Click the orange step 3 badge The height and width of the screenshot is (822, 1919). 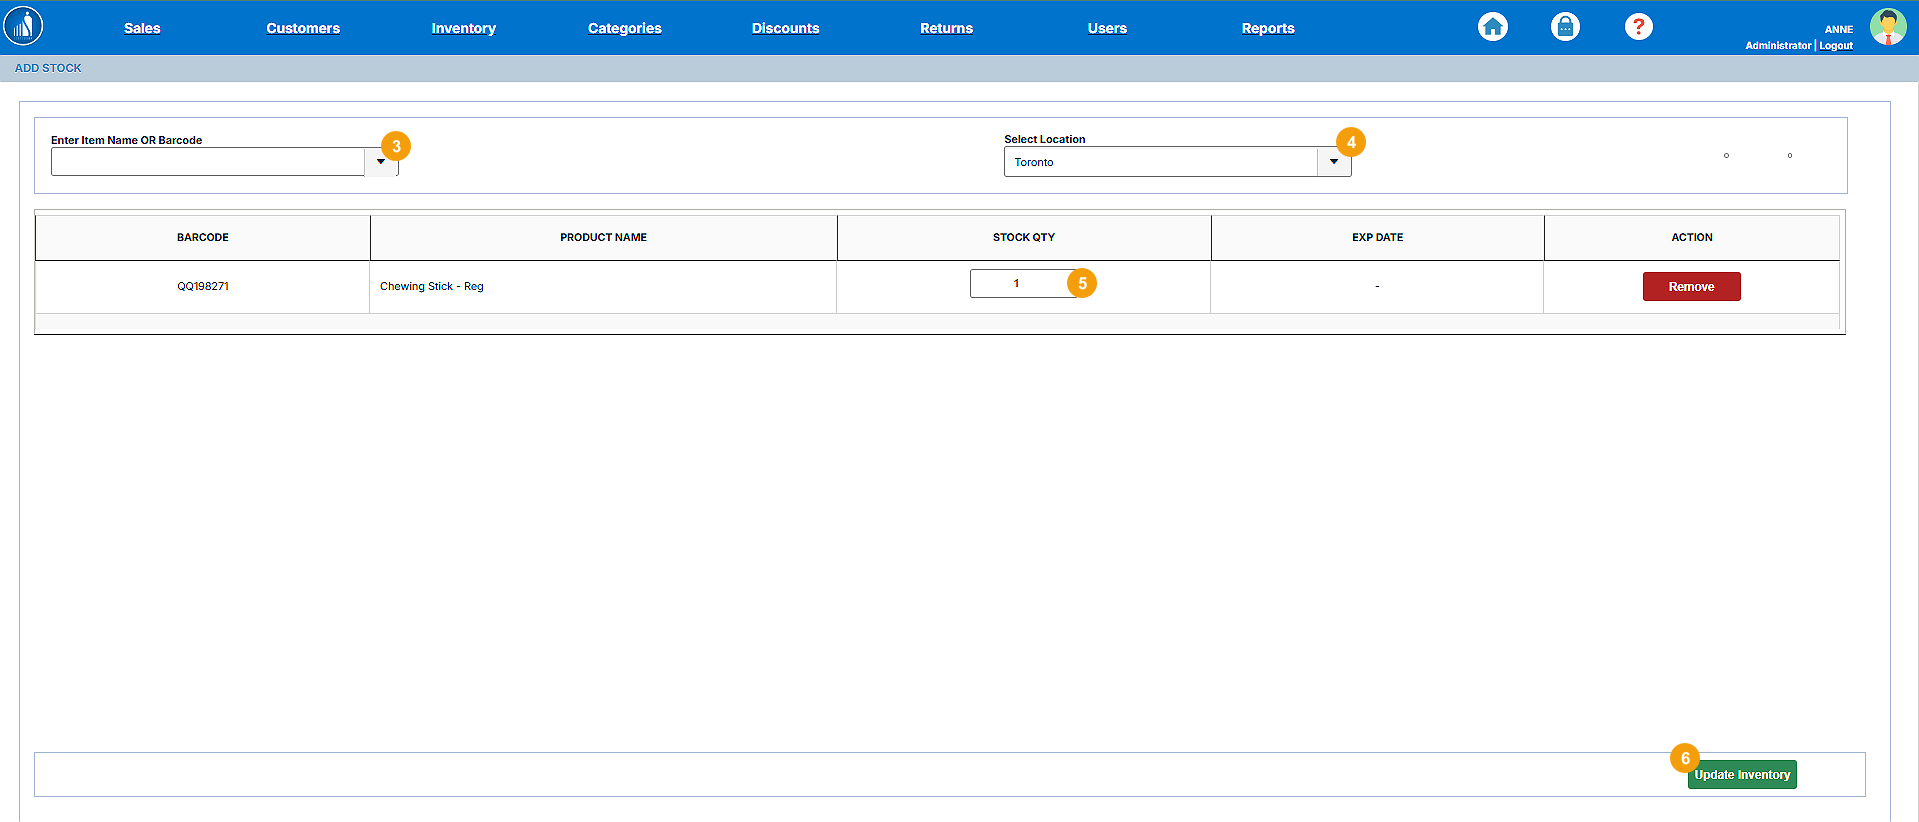[x=396, y=146]
